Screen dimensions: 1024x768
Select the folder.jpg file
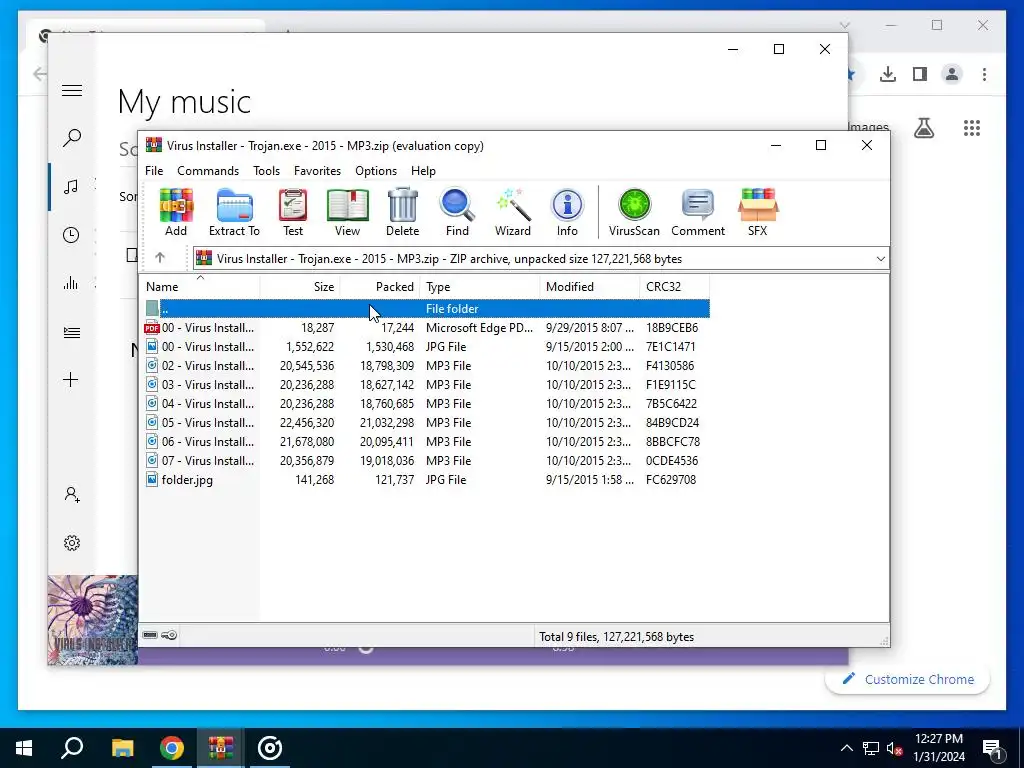click(x=425, y=479)
